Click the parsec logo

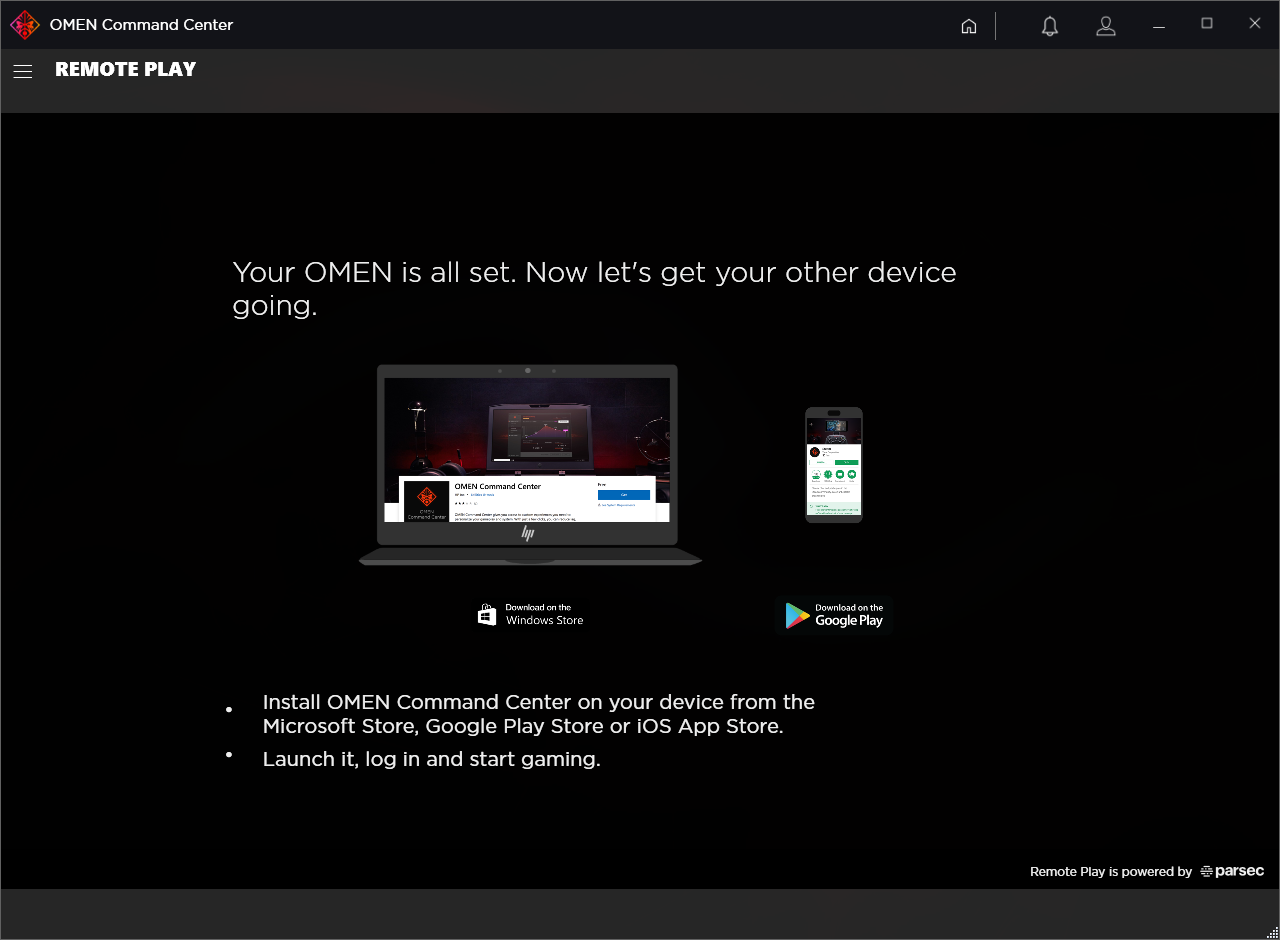(1232, 871)
